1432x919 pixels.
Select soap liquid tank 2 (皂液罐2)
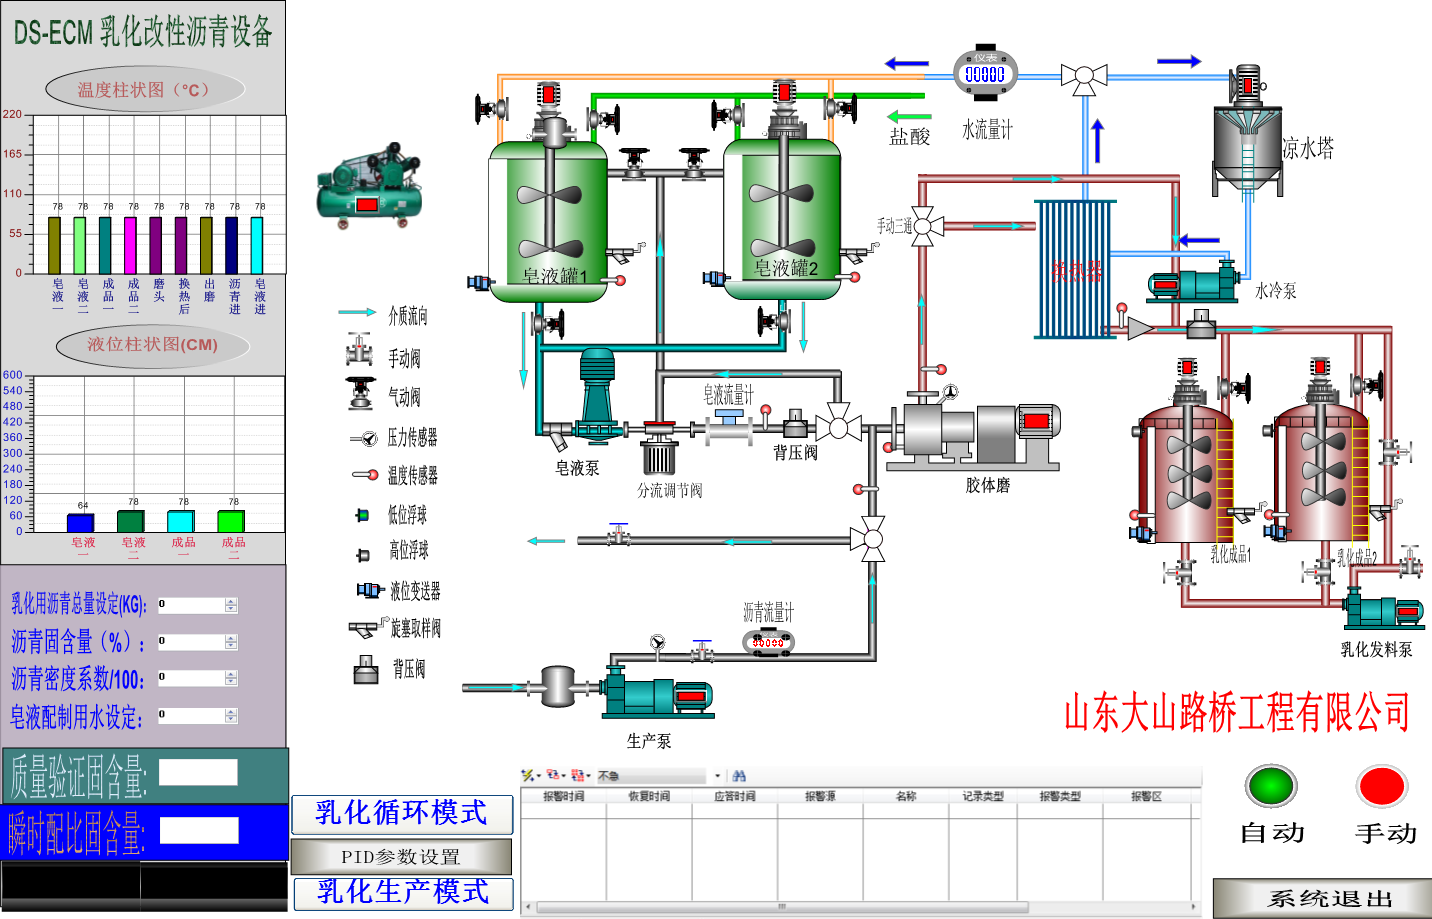pyautogui.click(x=783, y=218)
